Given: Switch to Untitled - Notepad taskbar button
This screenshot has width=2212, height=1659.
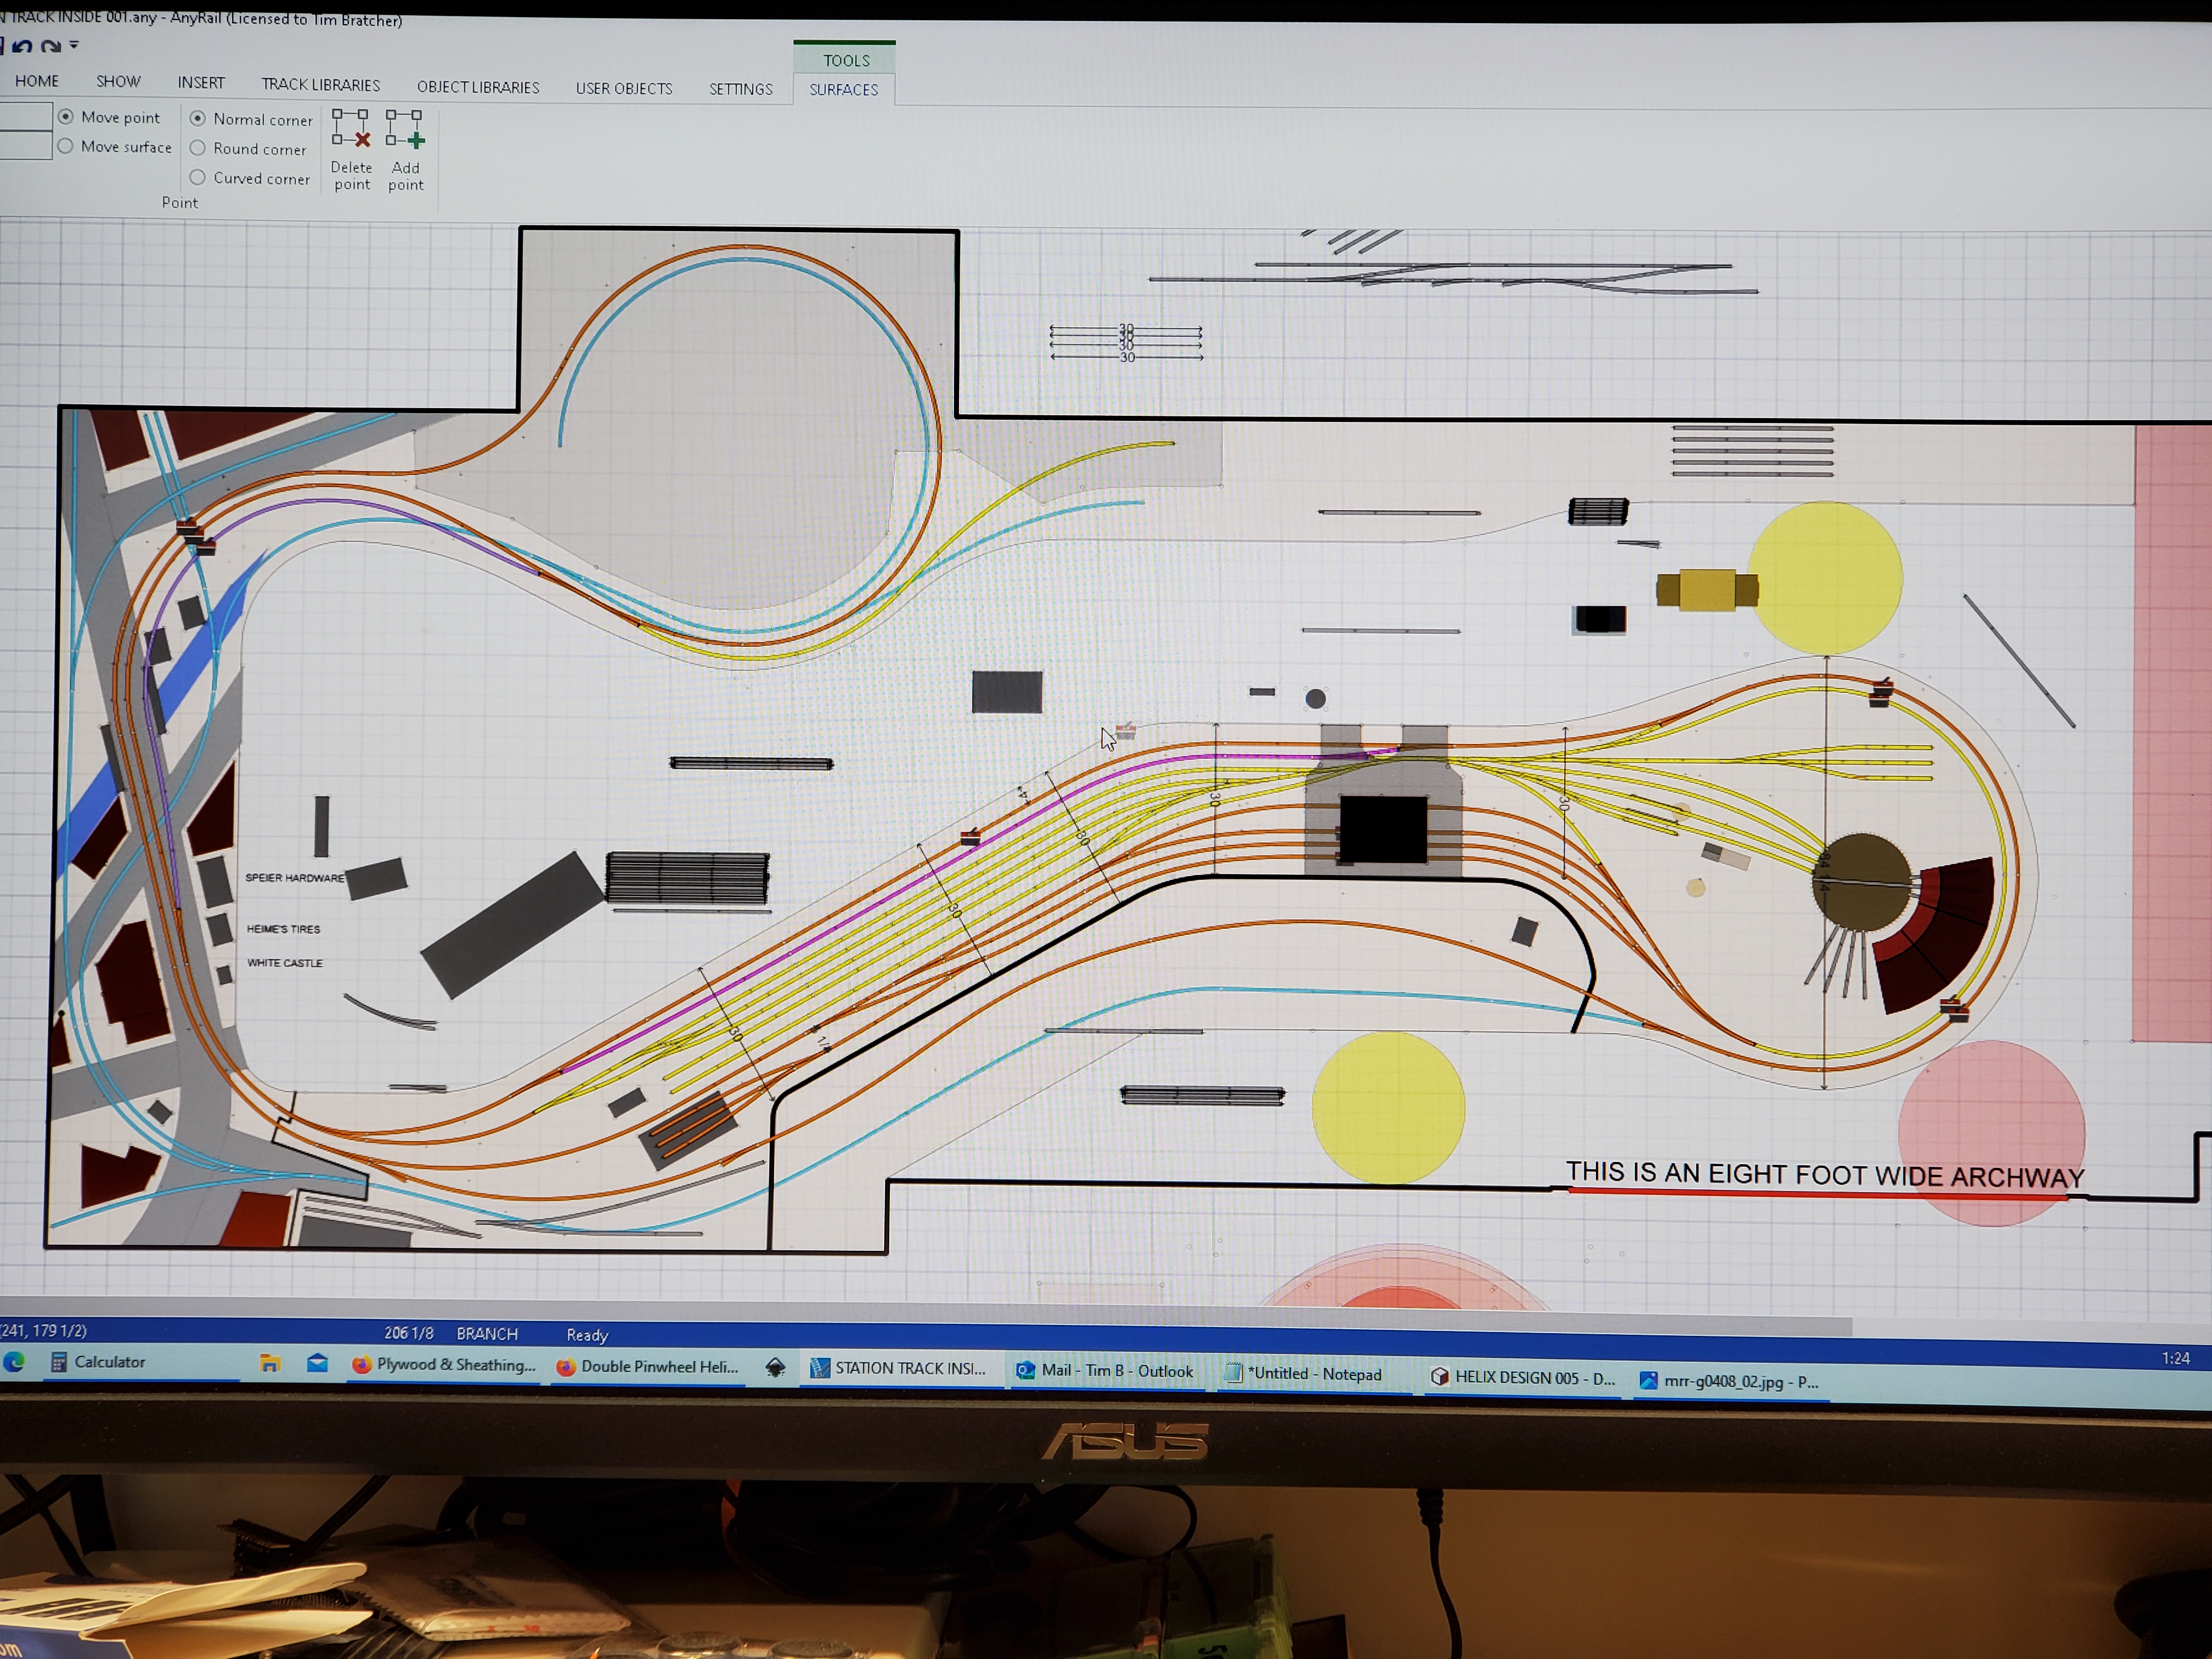Looking at the screenshot, I should pyautogui.click(x=1304, y=1374).
